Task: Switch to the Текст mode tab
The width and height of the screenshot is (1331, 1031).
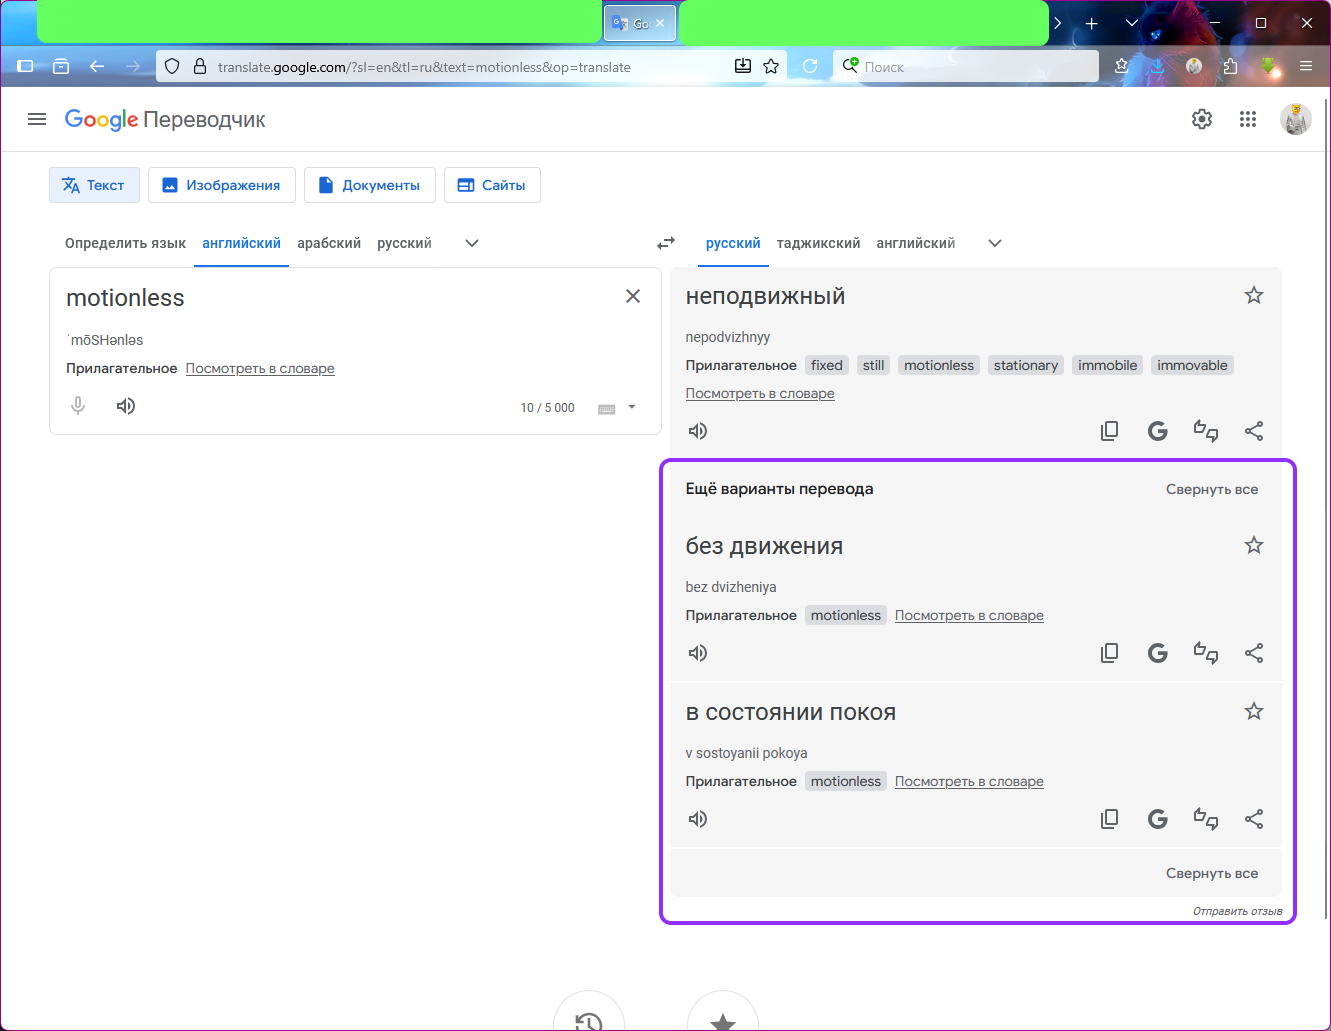Action: pyautogui.click(x=94, y=185)
